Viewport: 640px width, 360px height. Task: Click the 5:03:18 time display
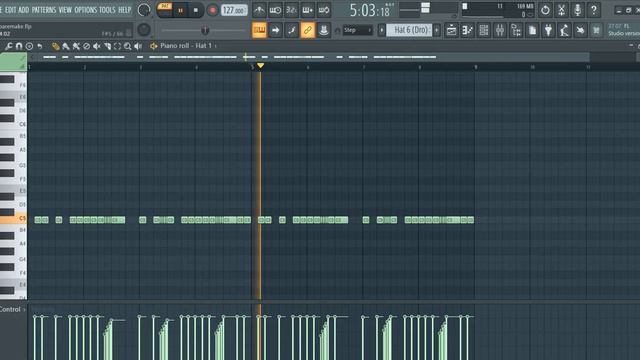(x=370, y=10)
